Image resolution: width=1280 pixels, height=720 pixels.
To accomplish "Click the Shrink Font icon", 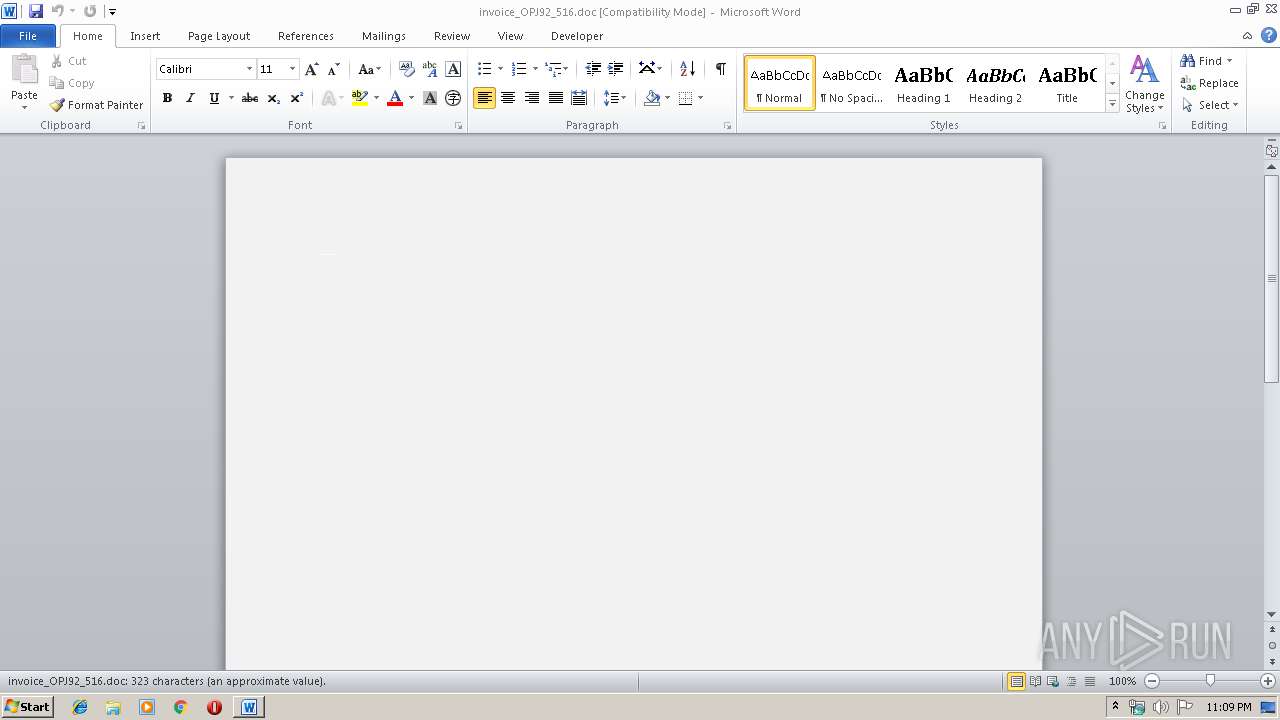I will coord(334,69).
